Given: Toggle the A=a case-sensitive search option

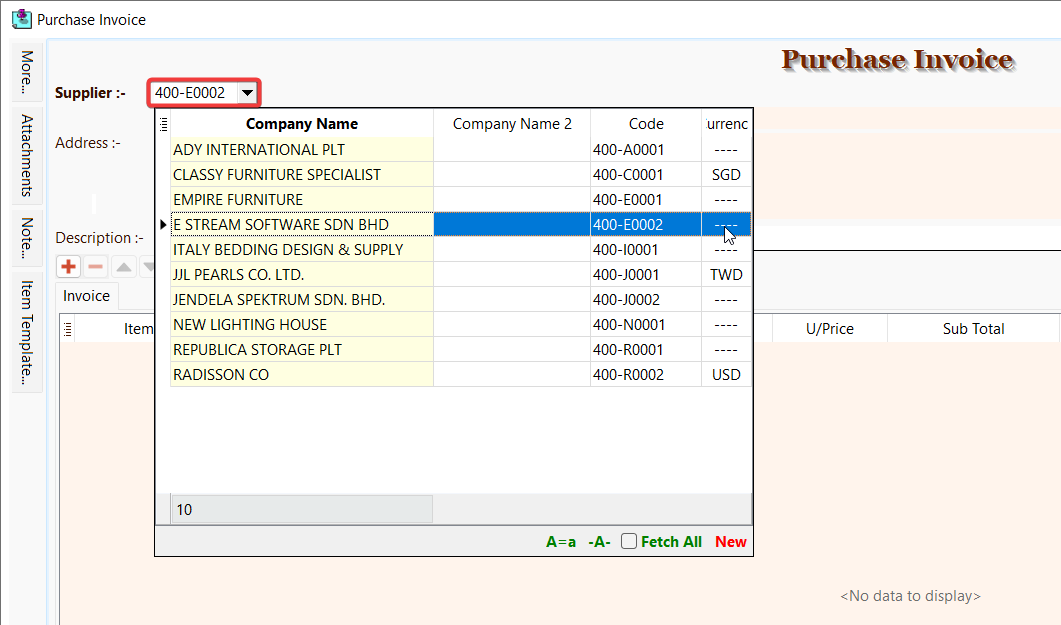Looking at the screenshot, I should coord(560,542).
